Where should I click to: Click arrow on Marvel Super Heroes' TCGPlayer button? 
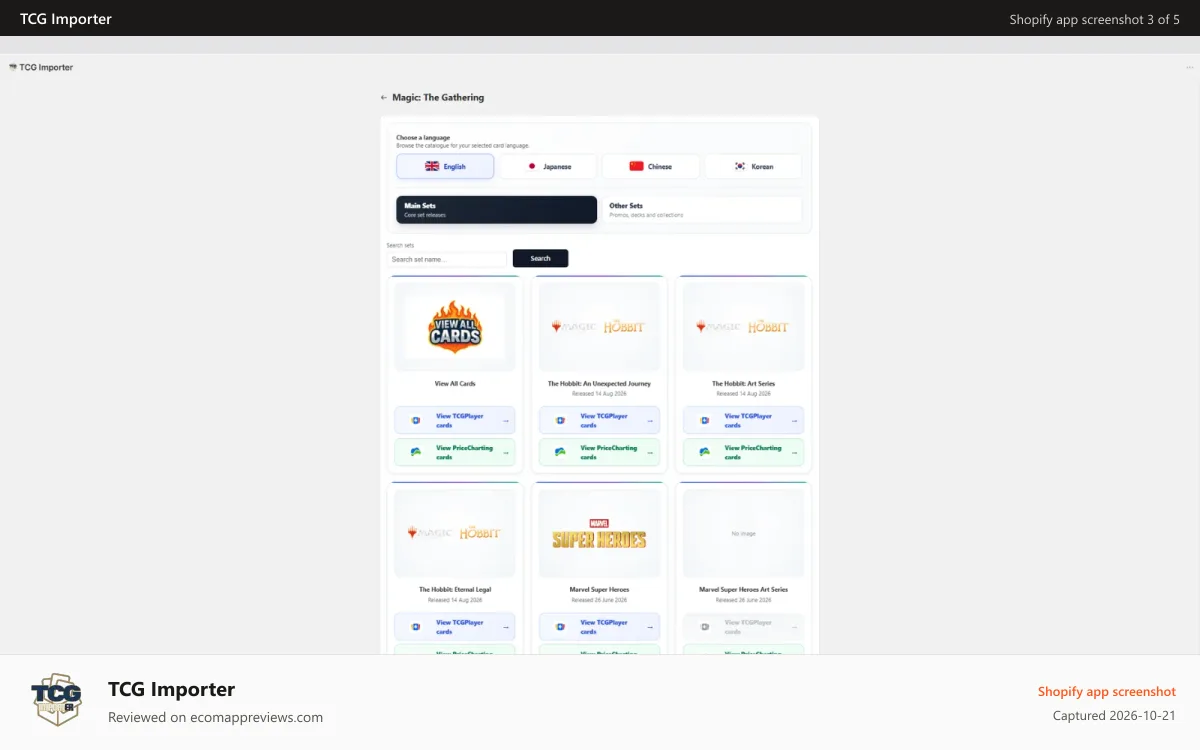650,627
